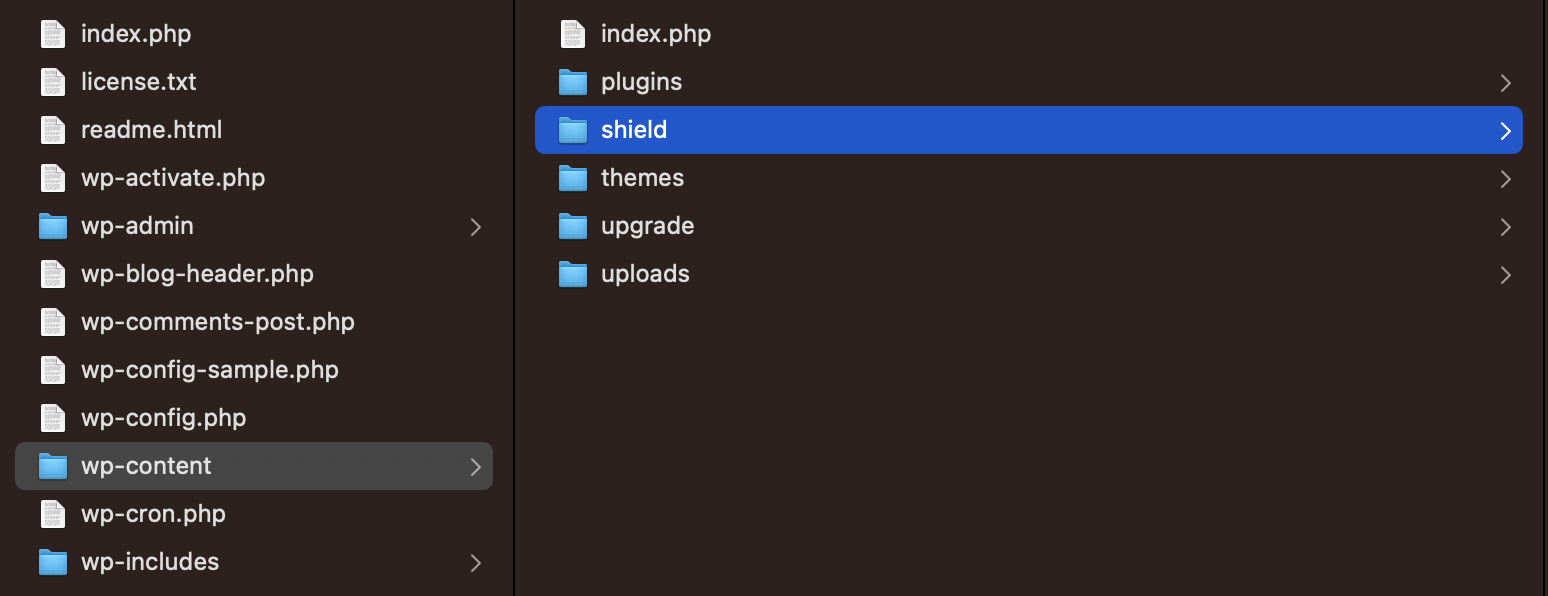1548x596 pixels.
Task: Click the license.txt file icon
Action: pyautogui.click(x=52, y=82)
